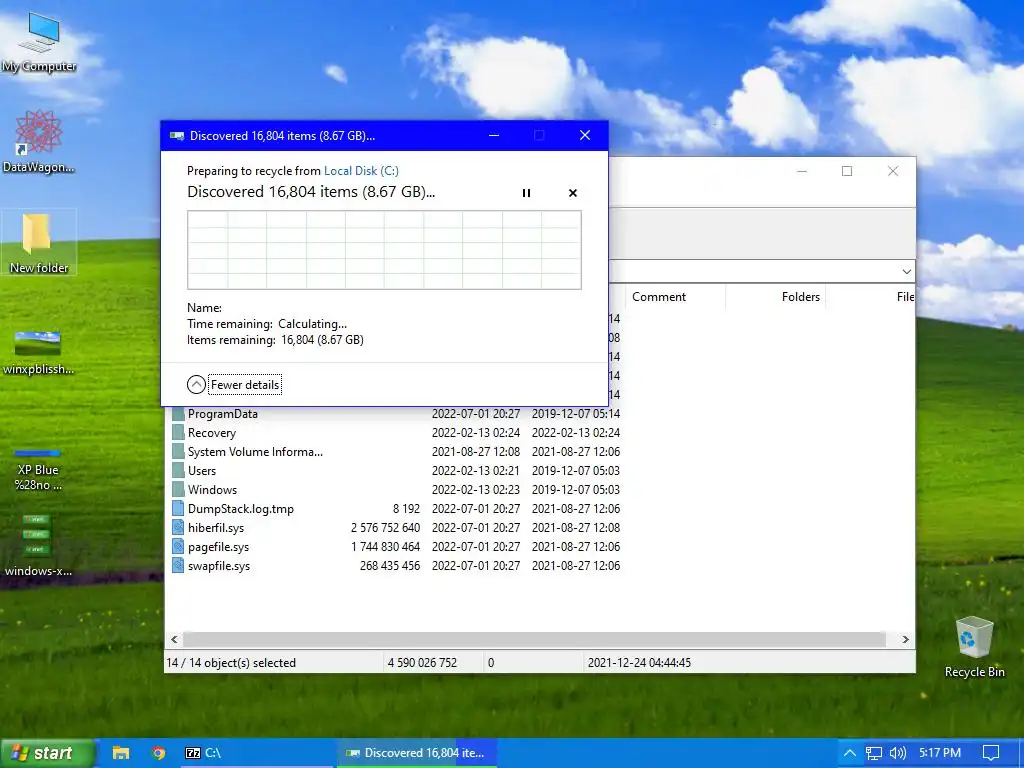
Task: Select swapfile.sys file row
Action: coord(396,566)
